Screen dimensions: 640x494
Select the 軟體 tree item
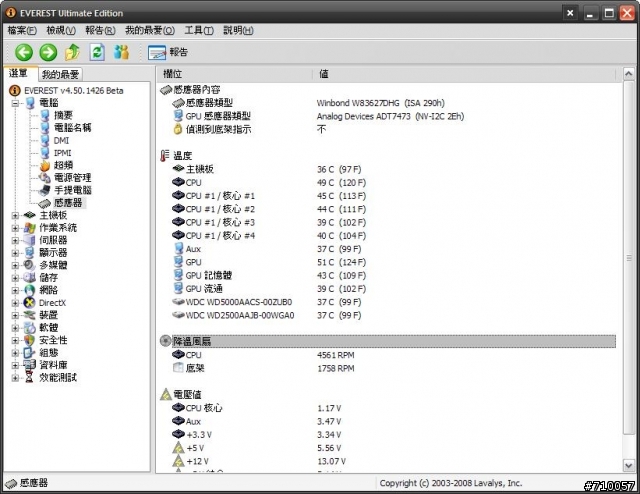pyautogui.click(x=49, y=328)
